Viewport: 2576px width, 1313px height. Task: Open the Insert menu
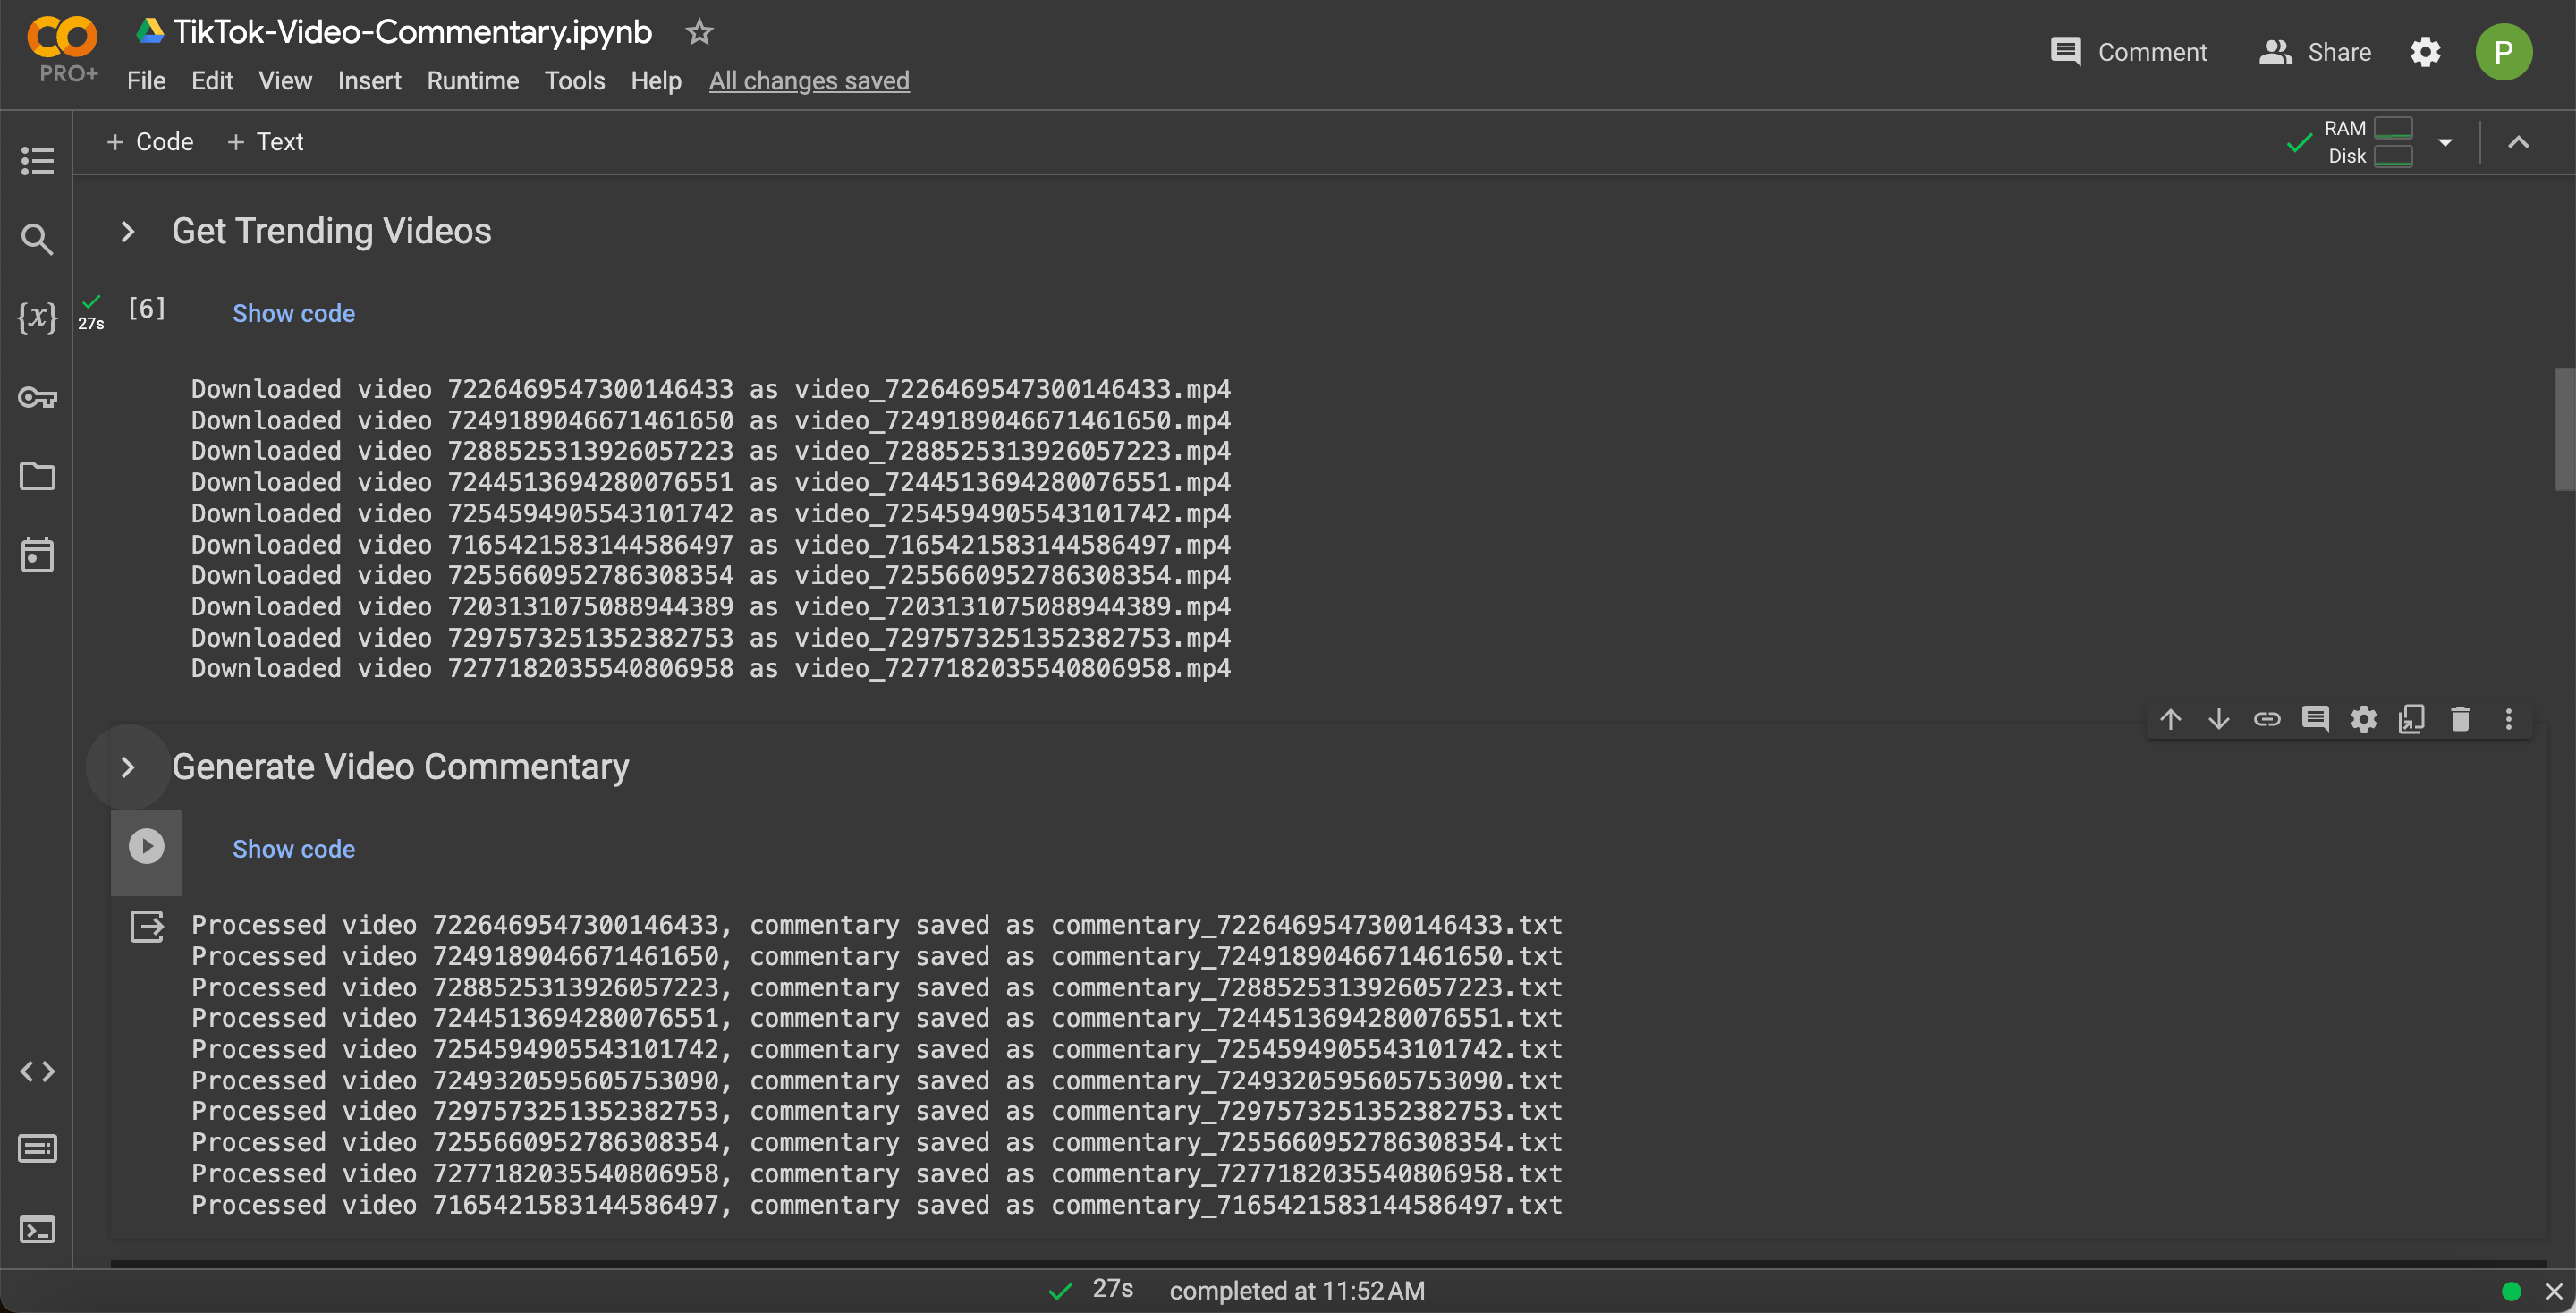369,81
